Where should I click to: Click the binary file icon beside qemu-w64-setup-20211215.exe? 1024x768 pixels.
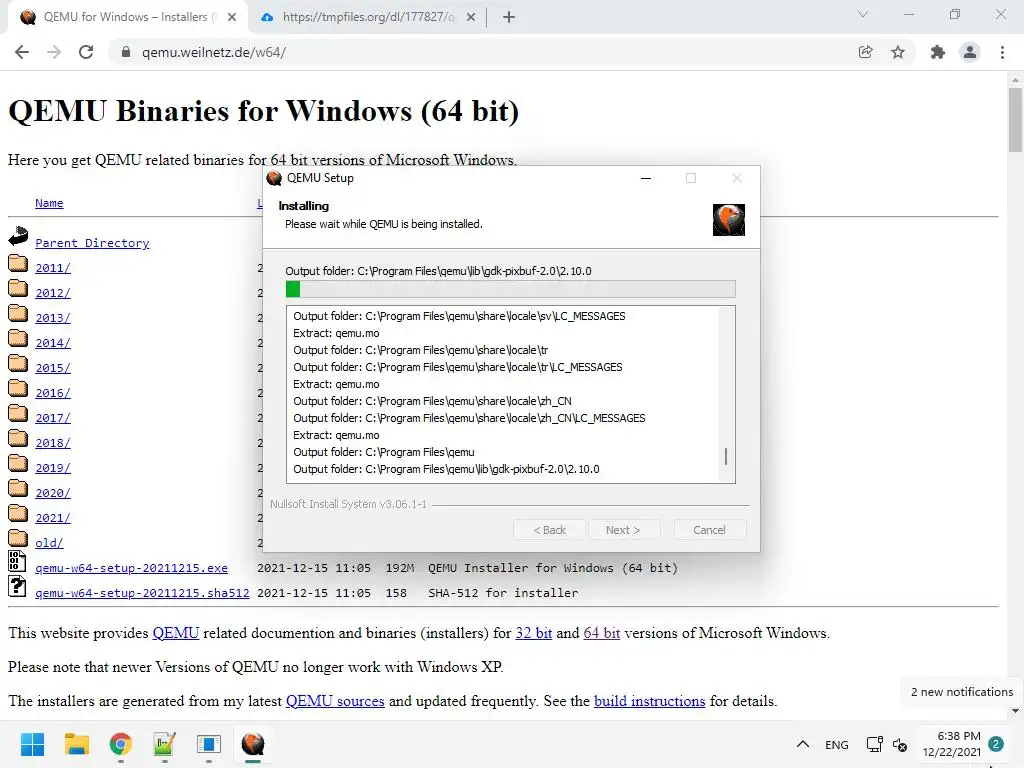pyautogui.click(x=17, y=561)
